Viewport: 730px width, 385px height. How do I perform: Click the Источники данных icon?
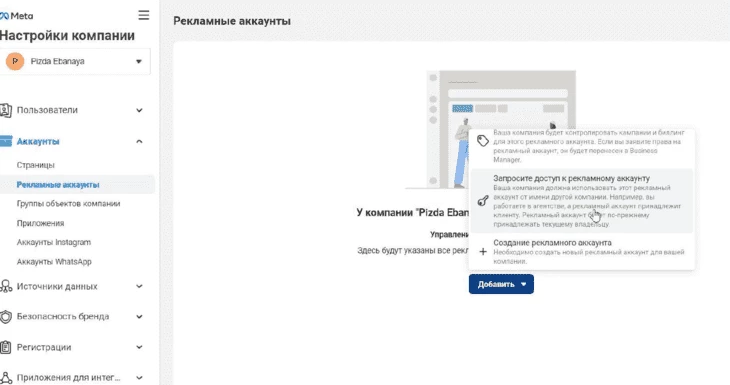click(x=6, y=286)
